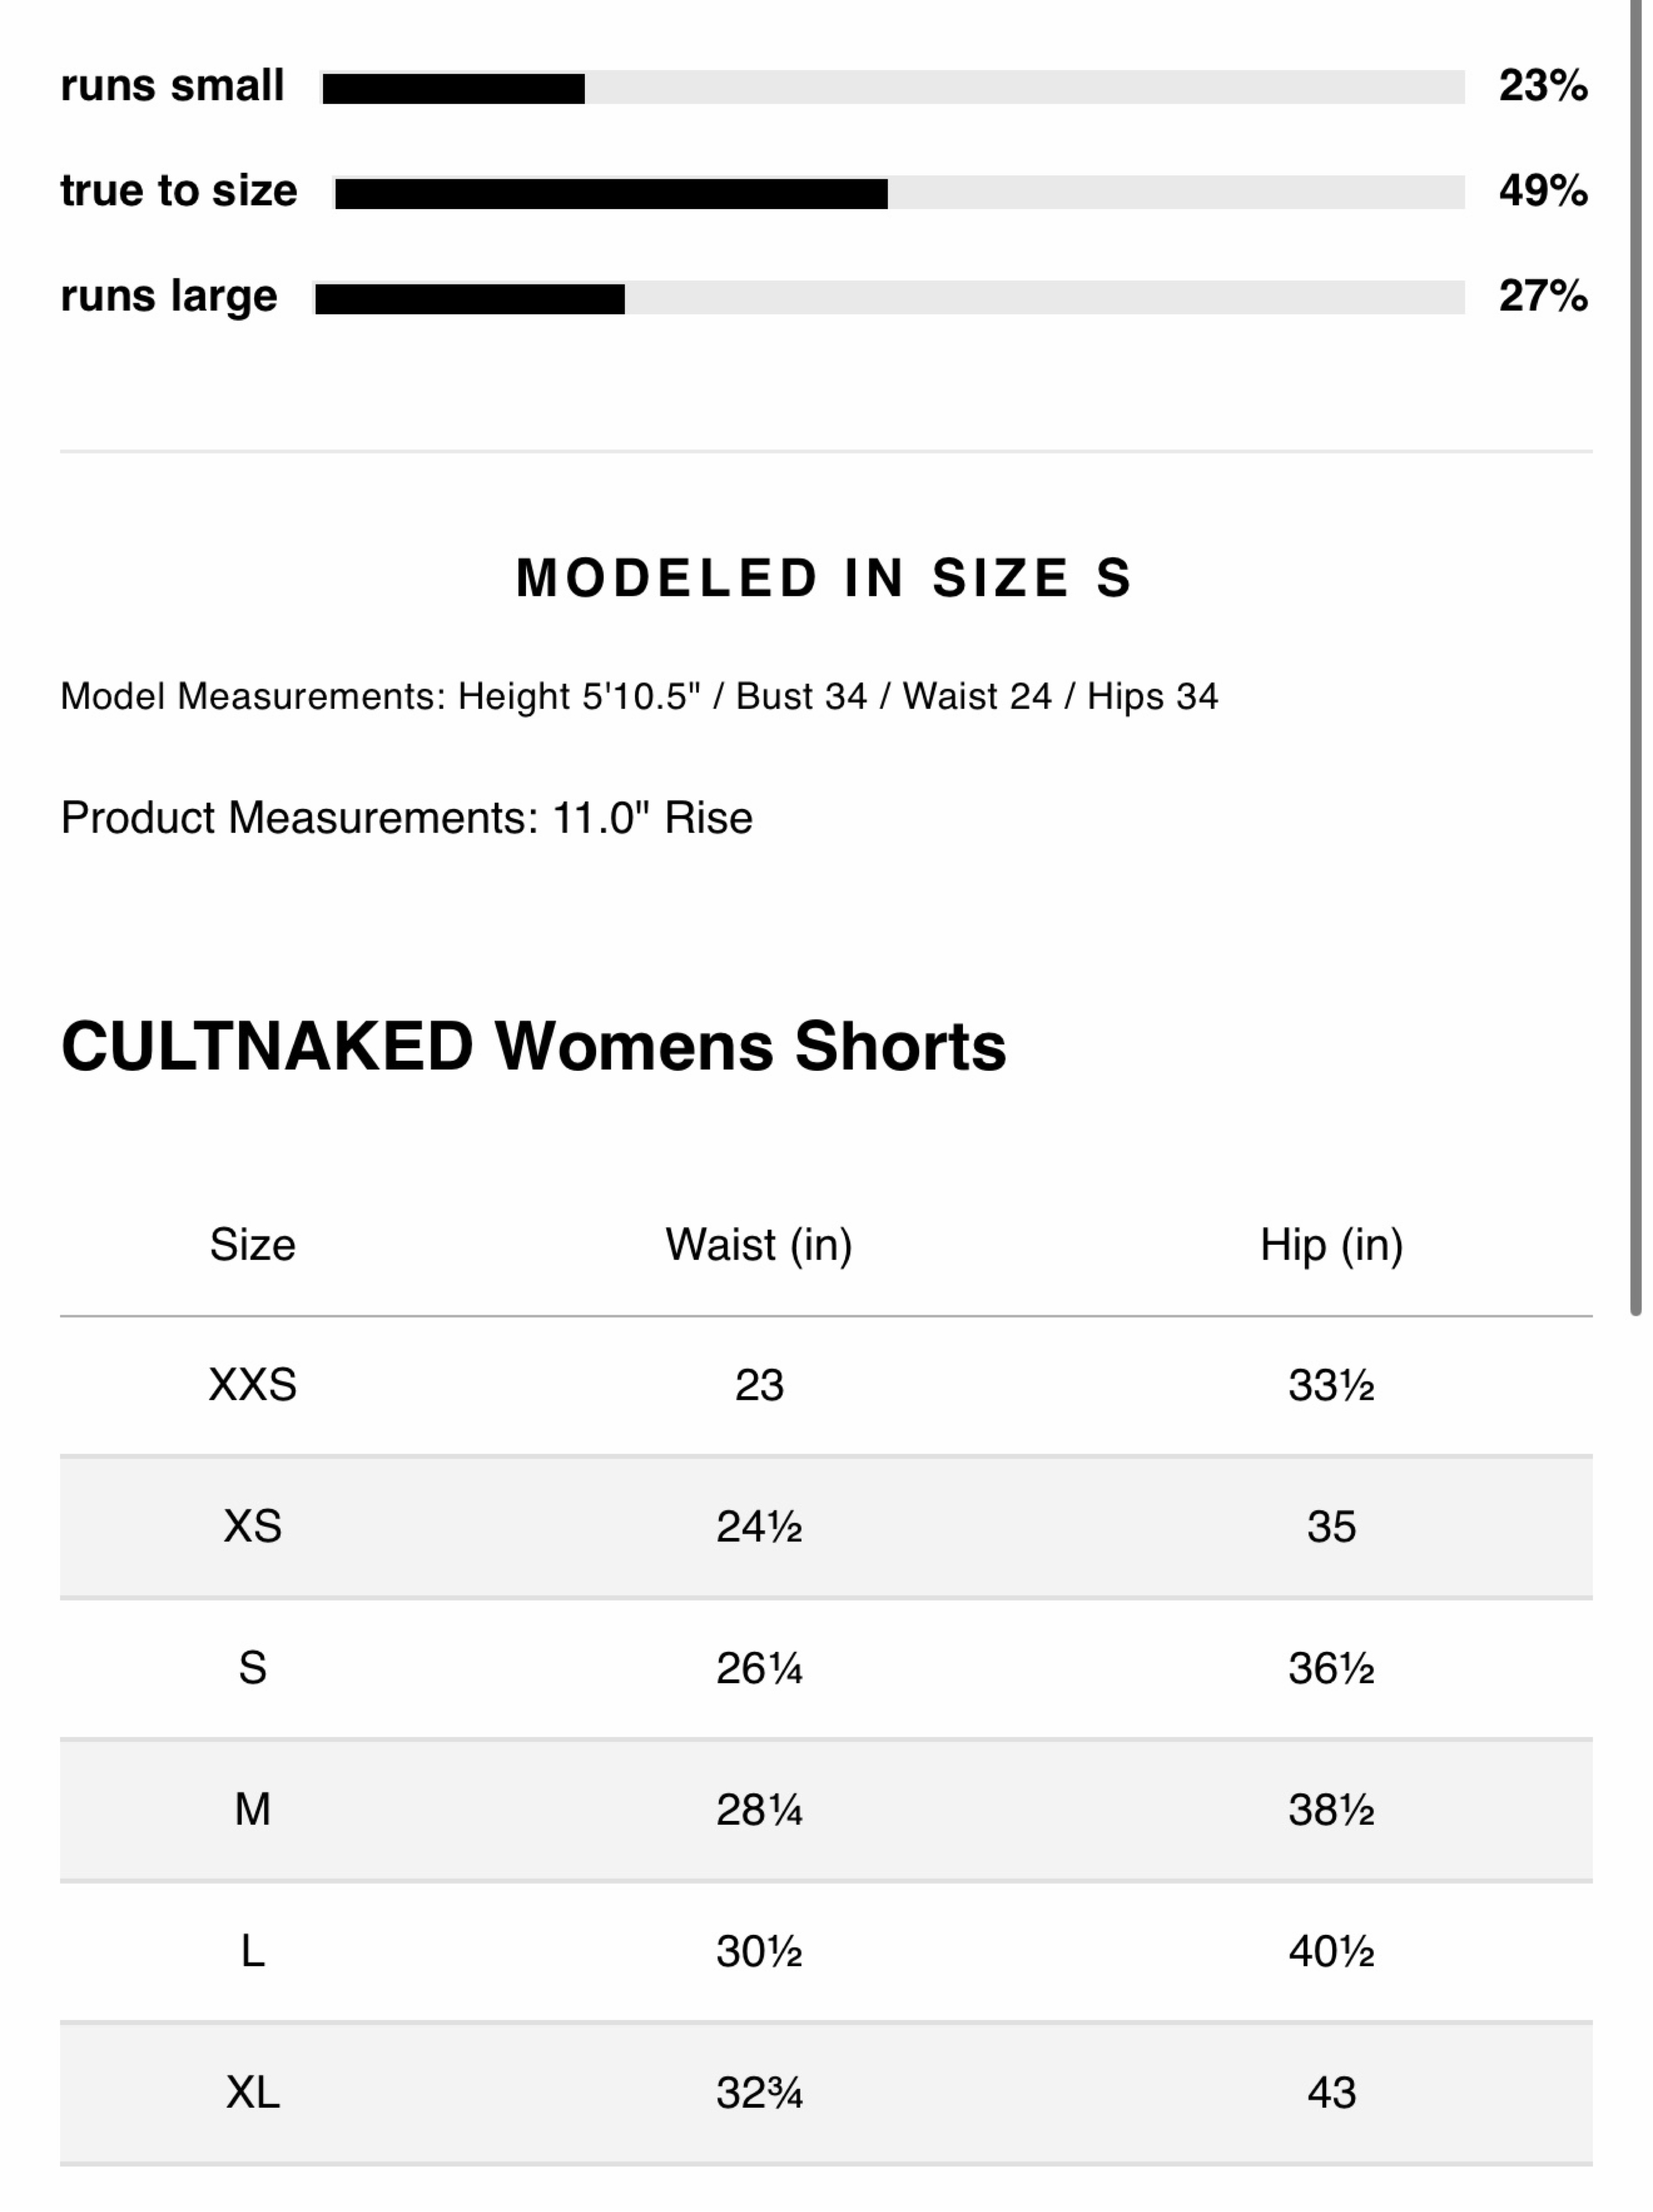Click the Size column header
Image resolution: width=1653 pixels, height=2212 pixels.
click(252, 1245)
